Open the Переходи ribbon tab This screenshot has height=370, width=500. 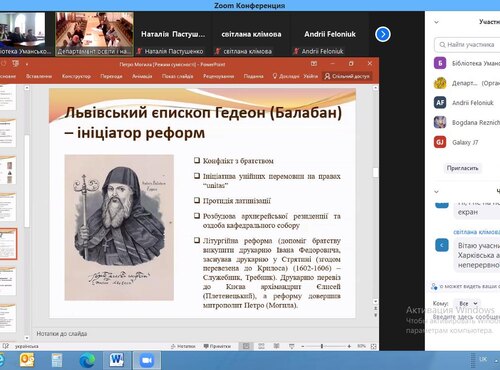111,76
